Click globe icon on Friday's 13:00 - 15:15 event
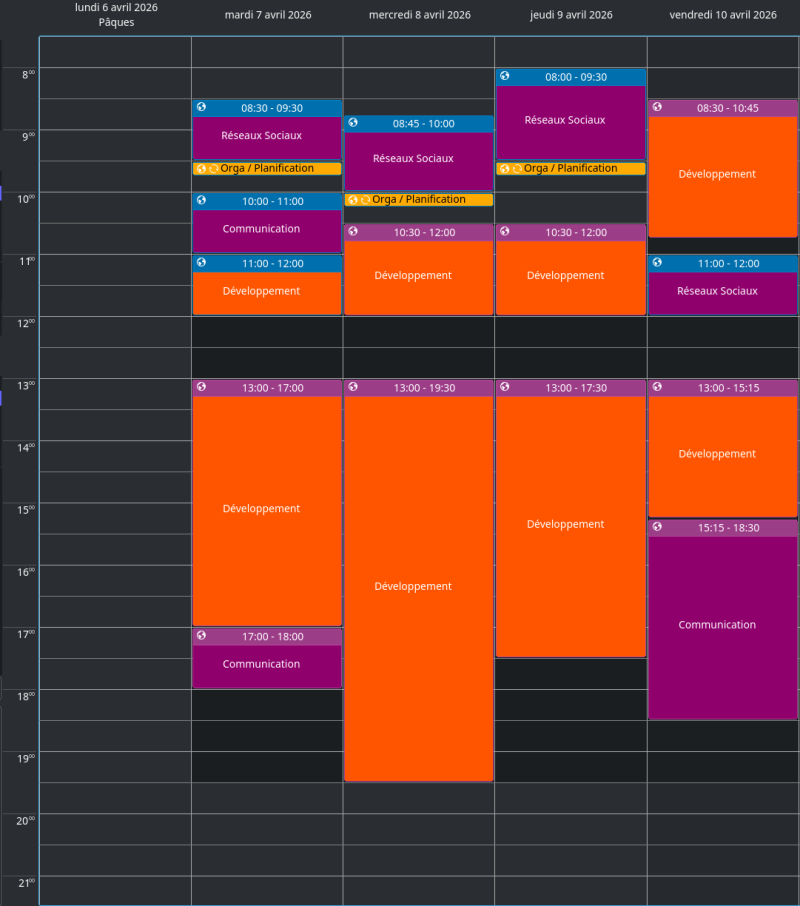This screenshot has height=906, width=800. click(657, 387)
